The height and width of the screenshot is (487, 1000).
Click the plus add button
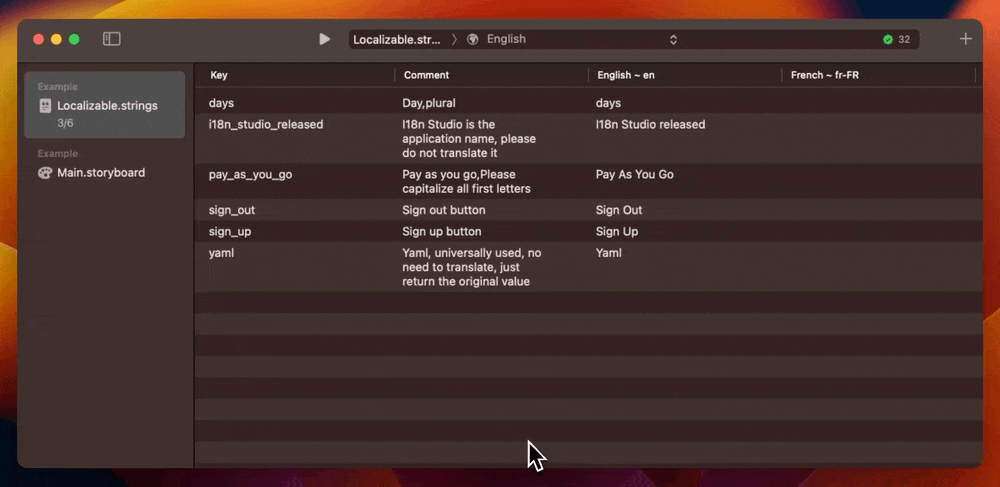(966, 39)
